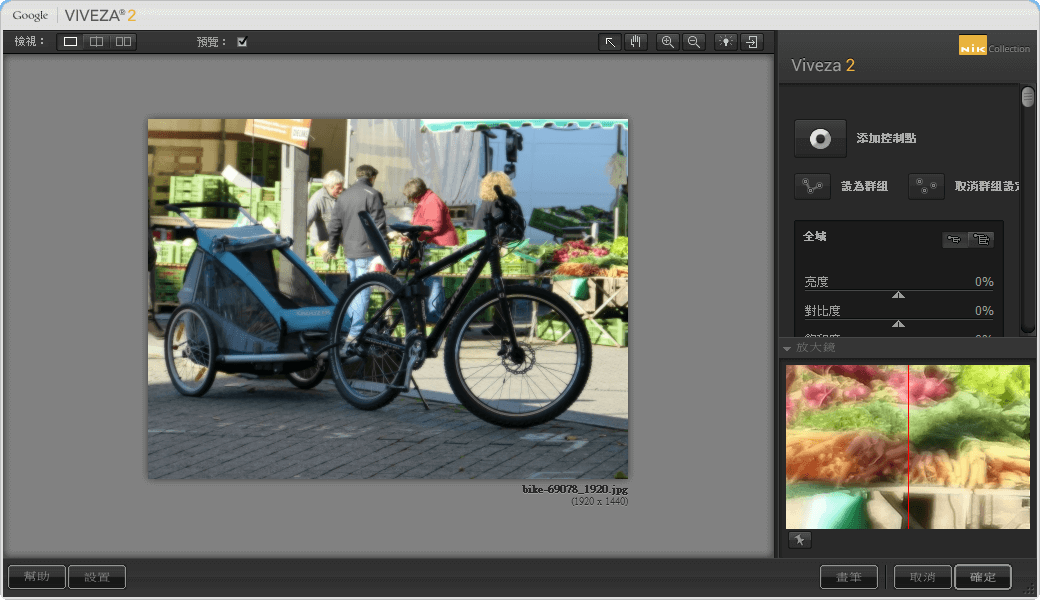The width and height of the screenshot is (1040, 600).
Task: Click the light bulb background color icon
Action: tap(725, 42)
